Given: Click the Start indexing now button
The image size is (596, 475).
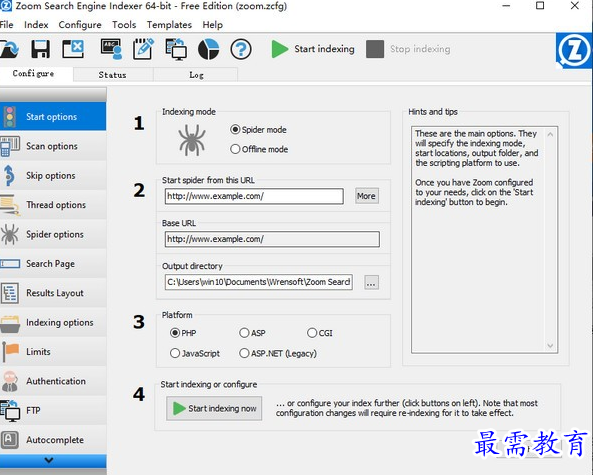Looking at the screenshot, I should pyautogui.click(x=214, y=408).
